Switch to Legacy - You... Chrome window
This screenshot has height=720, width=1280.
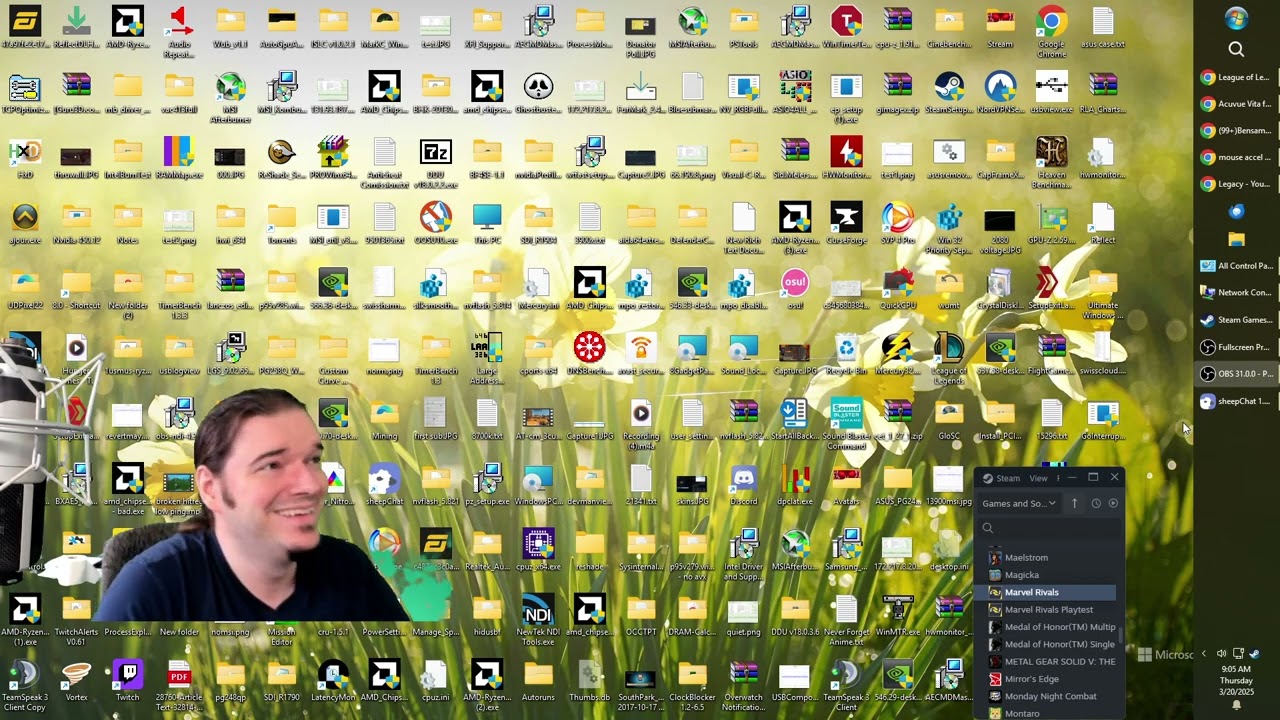(1236, 184)
